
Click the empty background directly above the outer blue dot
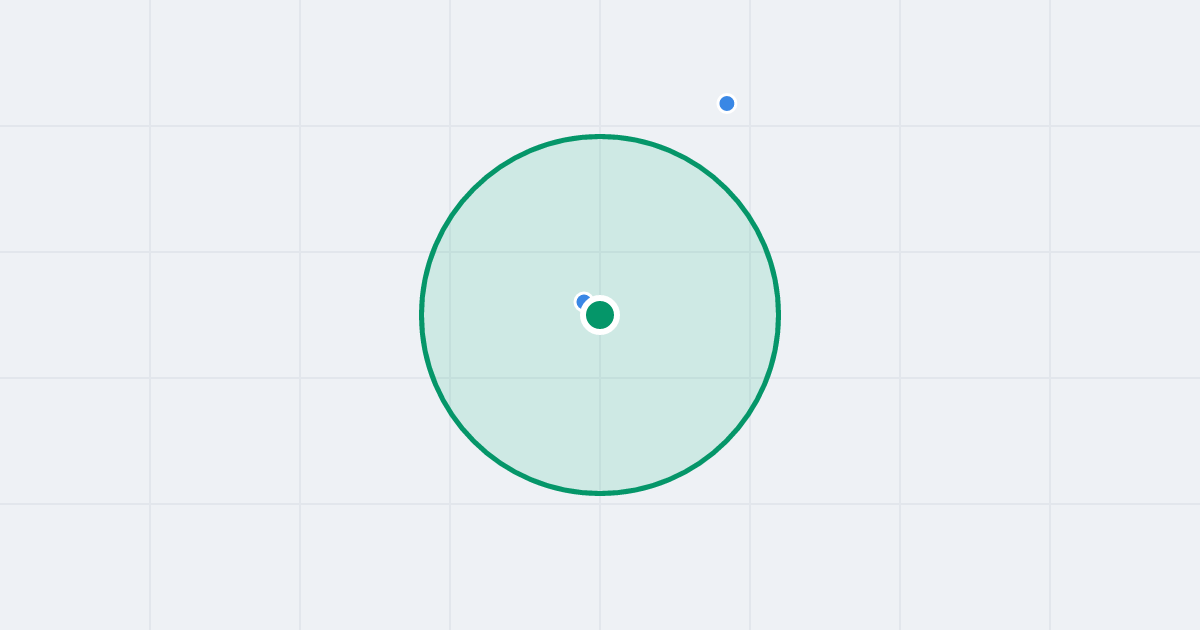pyautogui.click(x=727, y=45)
